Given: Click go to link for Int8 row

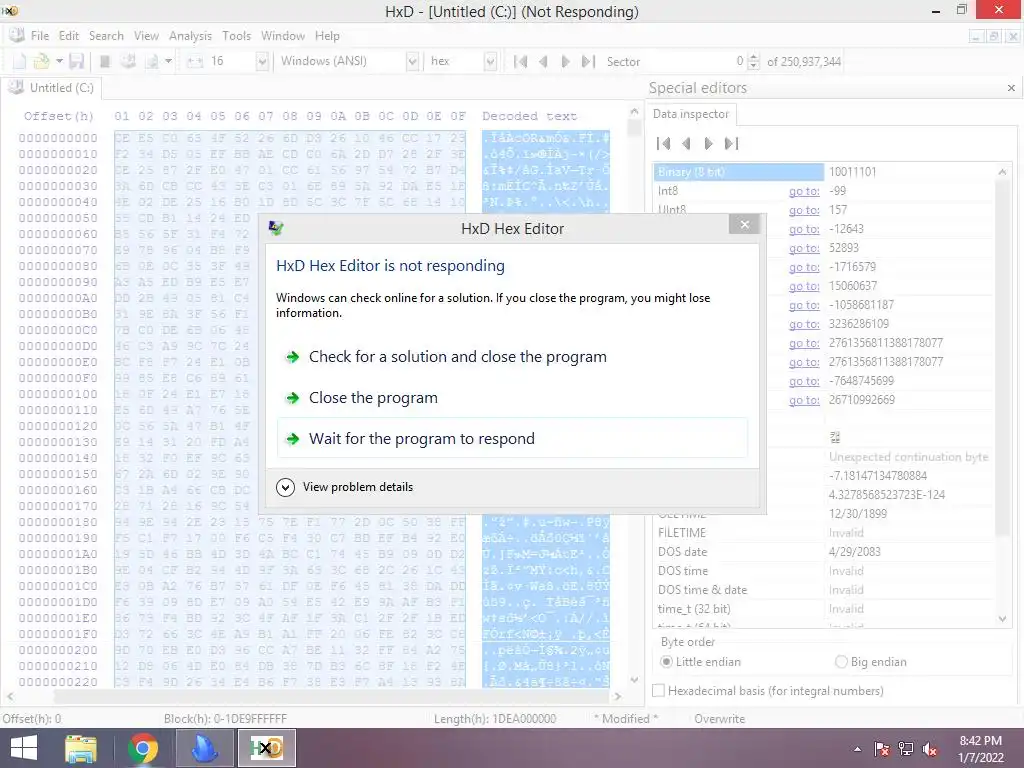Looking at the screenshot, I should 804,191.
